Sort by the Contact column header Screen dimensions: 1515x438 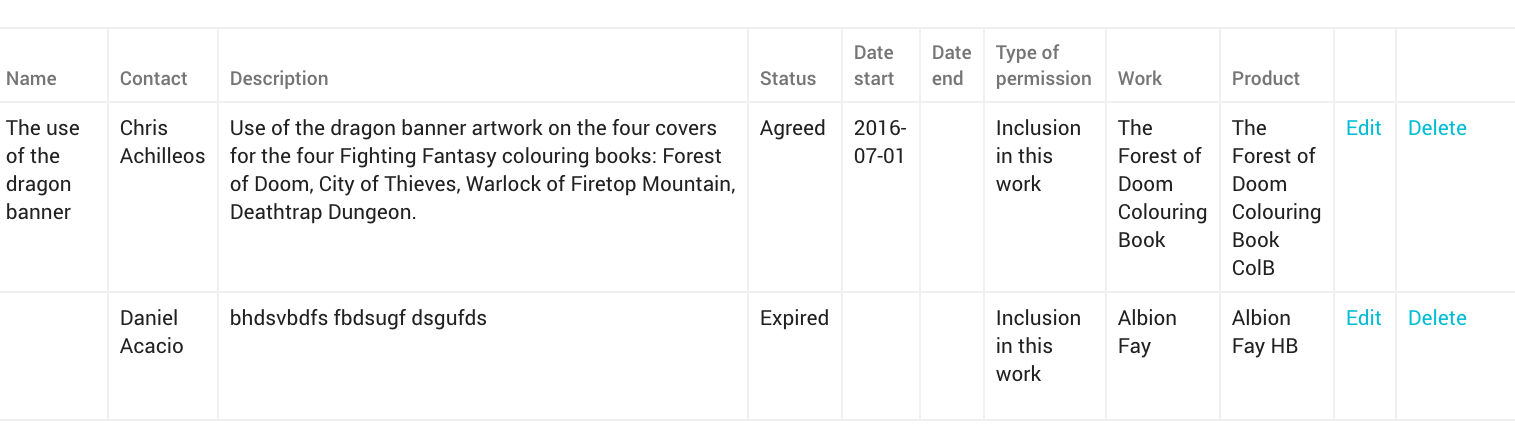coord(153,78)
